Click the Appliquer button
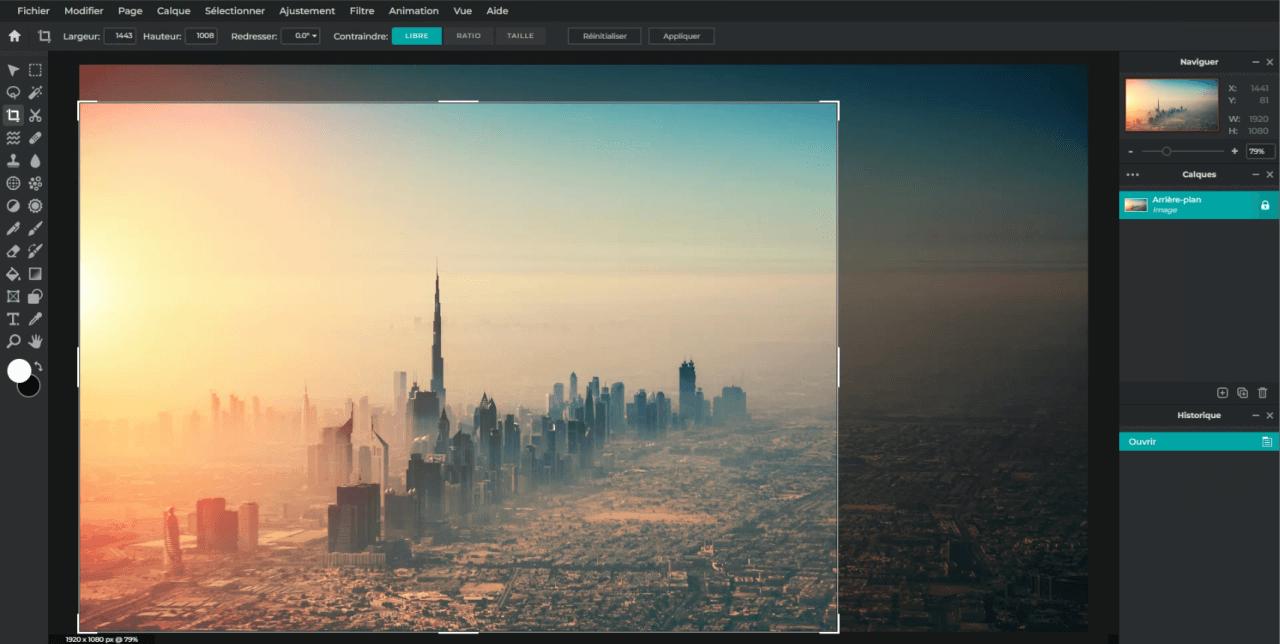Viewport: 1280px width, 644px height. [x=681, y=36]
